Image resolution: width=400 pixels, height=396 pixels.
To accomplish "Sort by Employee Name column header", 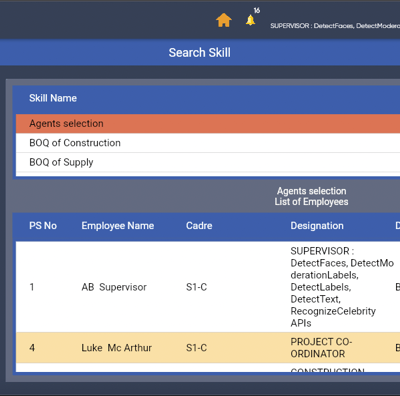I will (118, 226).
